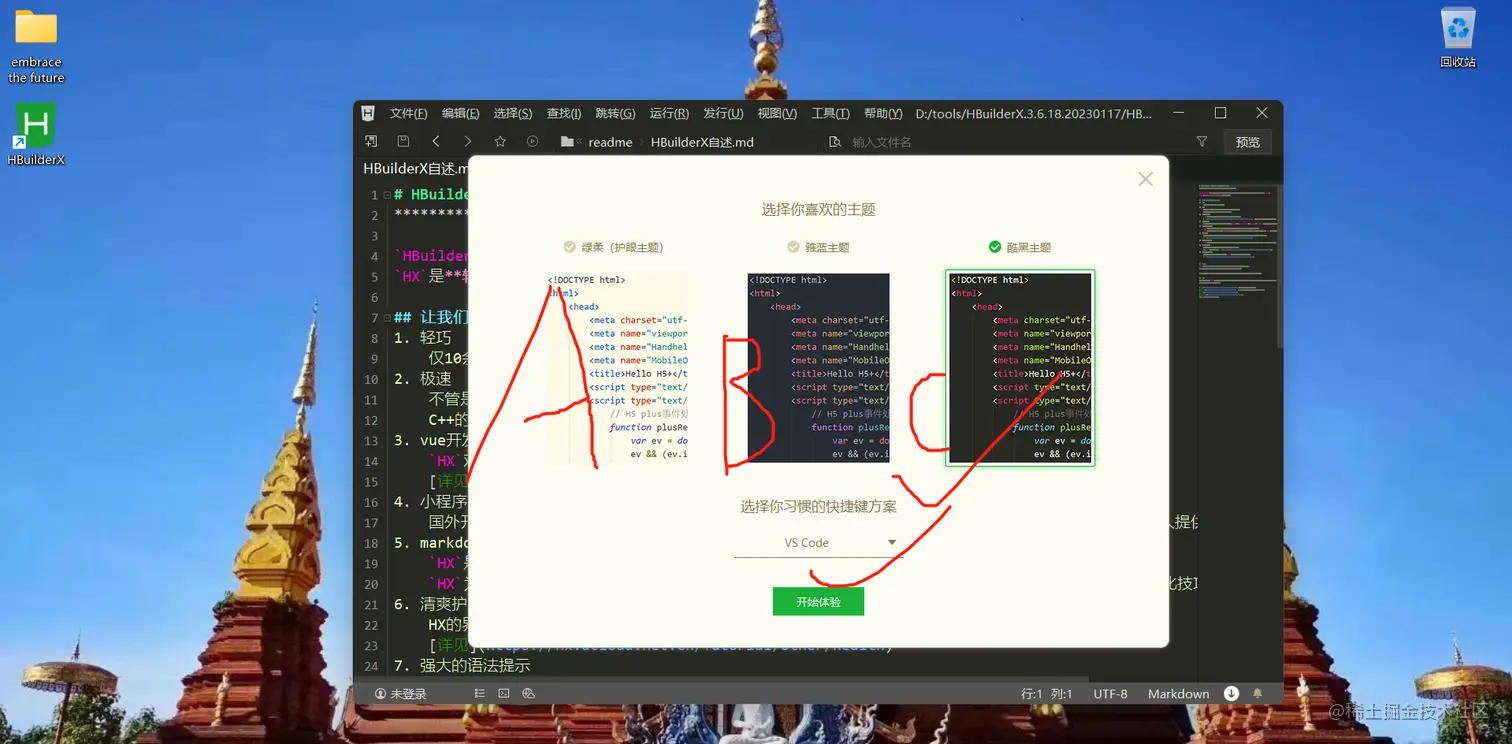Viewport: 1512px width, 744px height.
Task: Open the 文件(F) menu
Action: tap(409, 114)
